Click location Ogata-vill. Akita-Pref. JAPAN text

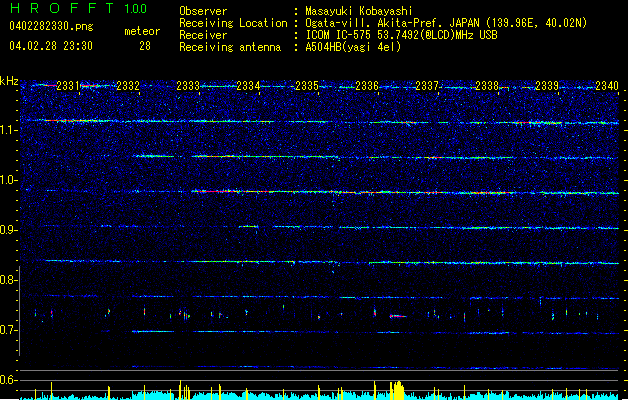click(x=393, y=23)
